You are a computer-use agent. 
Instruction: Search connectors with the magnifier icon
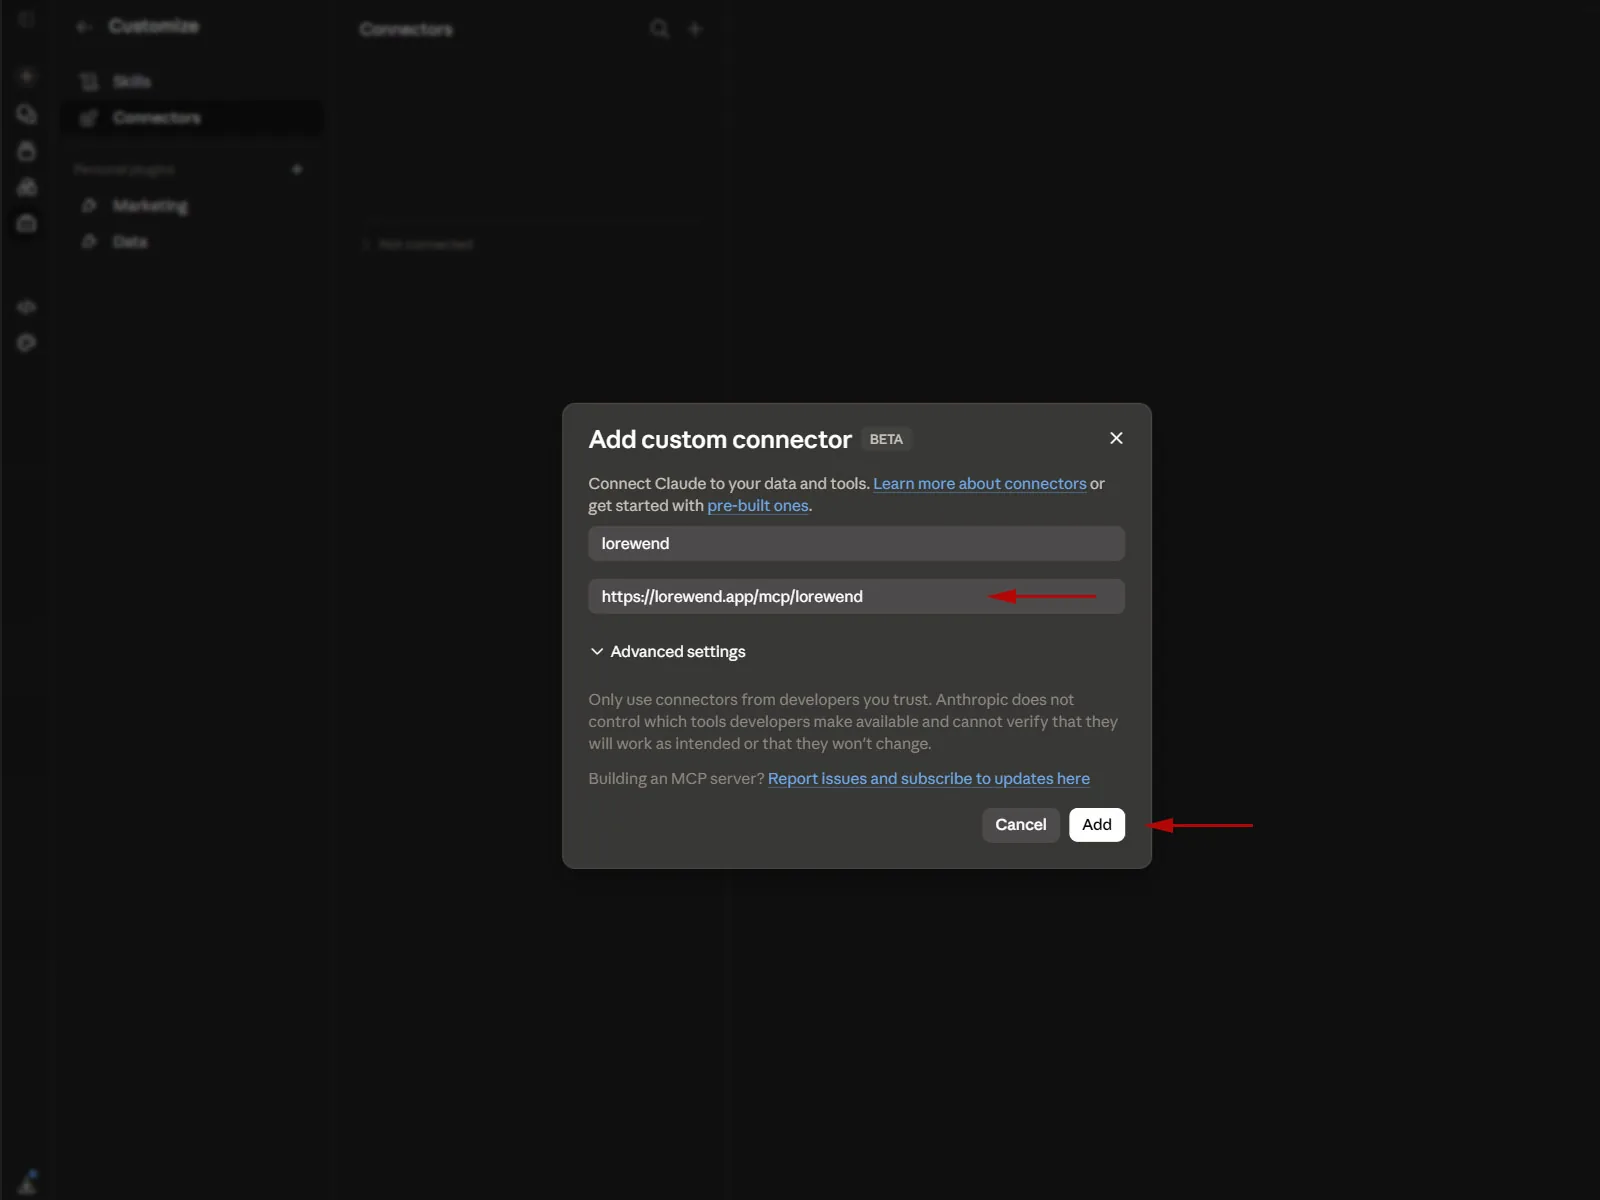(x=659, y=29)
